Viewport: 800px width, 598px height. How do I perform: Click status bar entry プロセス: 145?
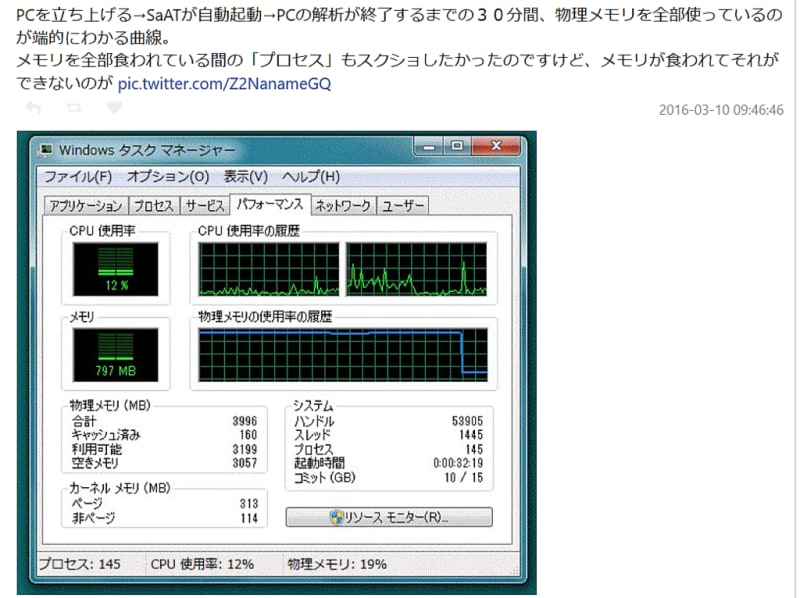click(x=80, y=564)
